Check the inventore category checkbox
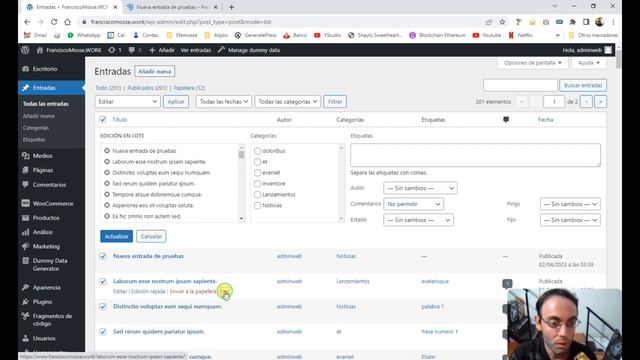640x360 pixels. [x=258, y=184]
